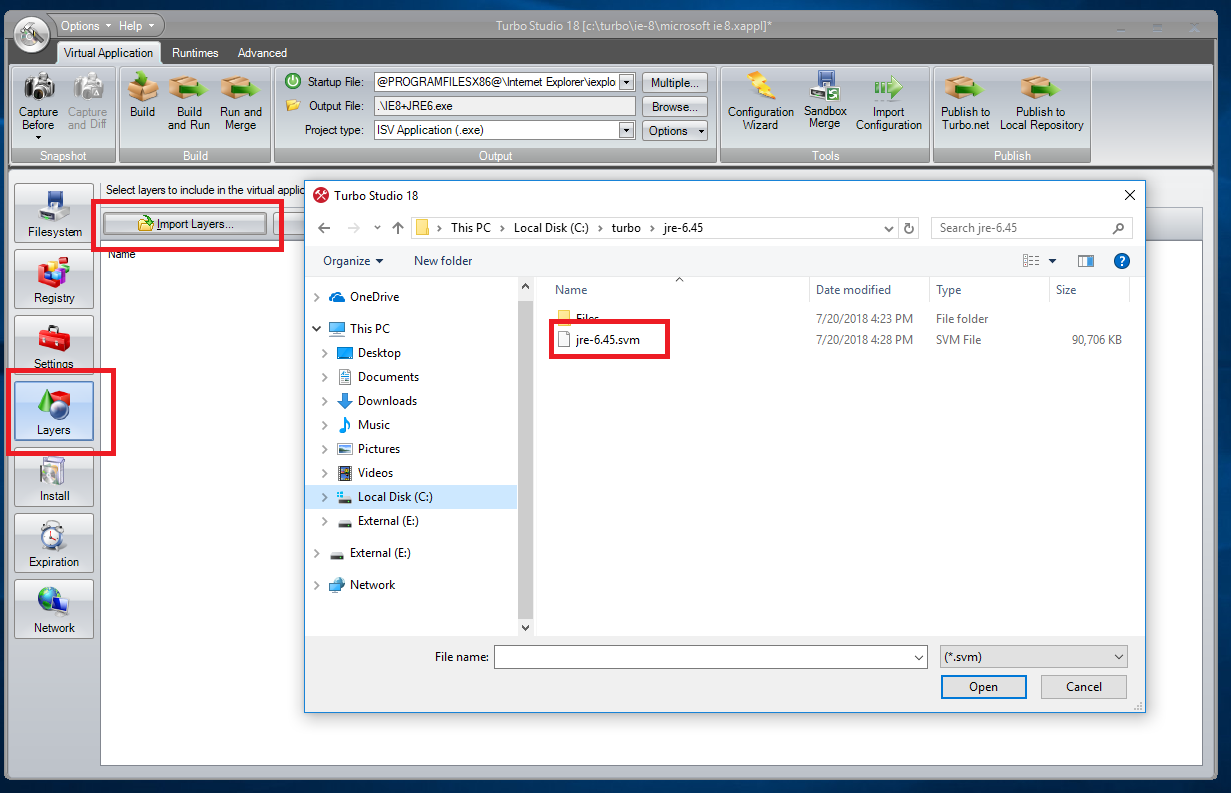
Task: Click the Import Layers button
Action: [185, 224]
